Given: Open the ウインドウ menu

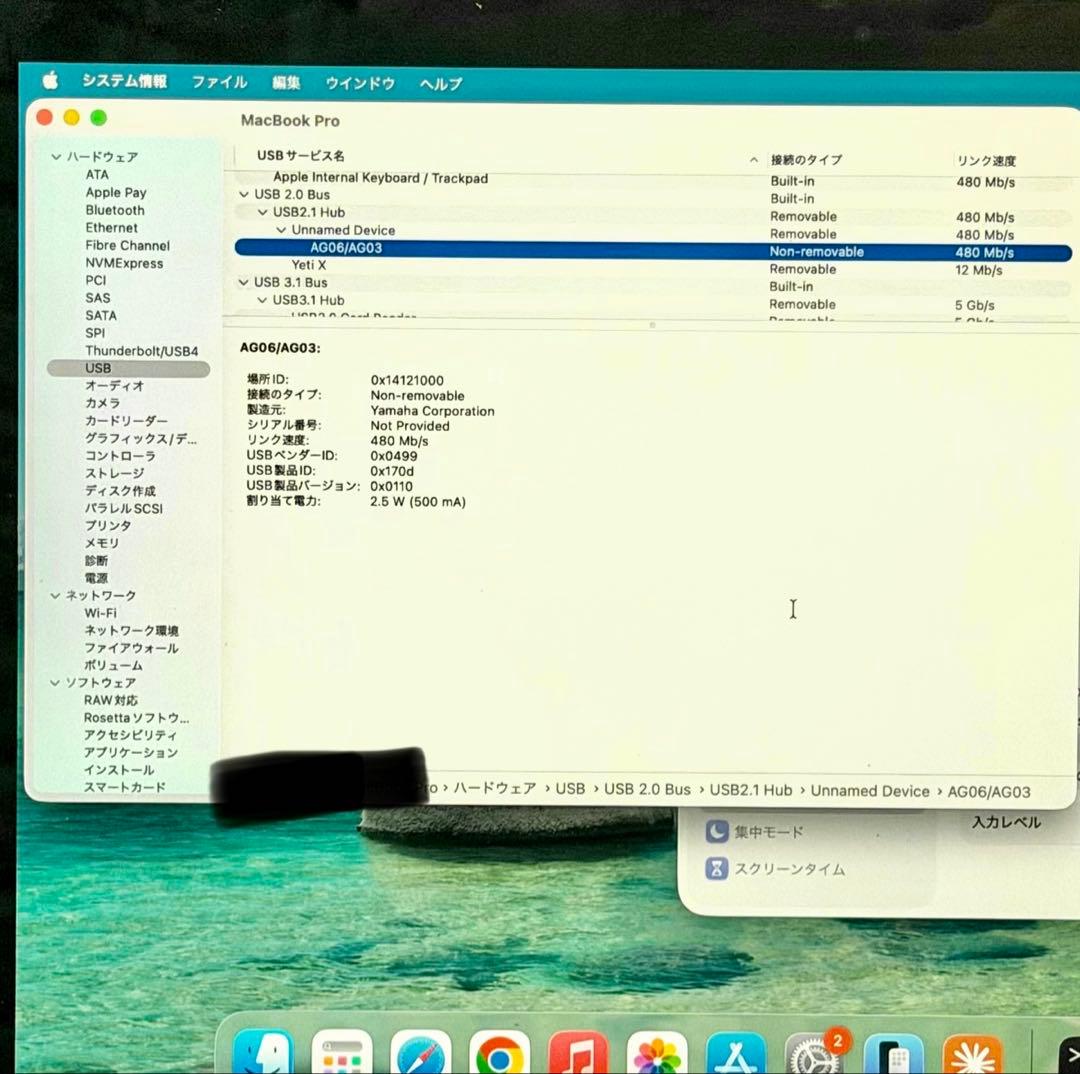Looking at the screenshot, I should pyautogui.click(x=360, y=83).
